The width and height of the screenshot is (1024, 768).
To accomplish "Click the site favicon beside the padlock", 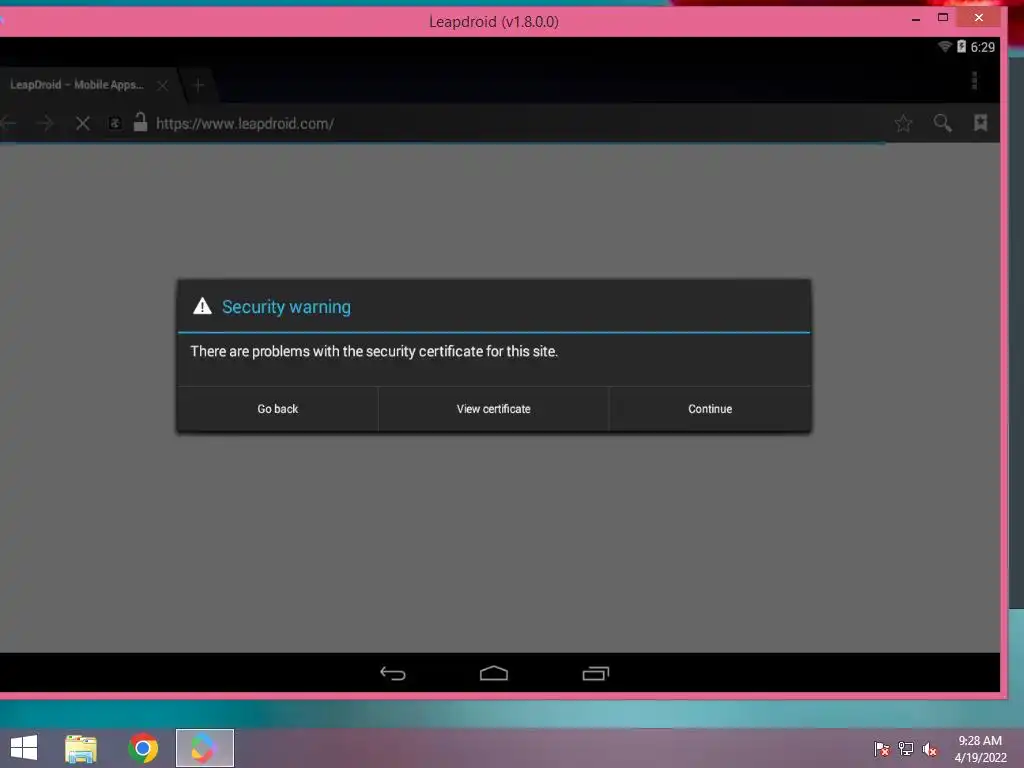I will click(115, 123).
